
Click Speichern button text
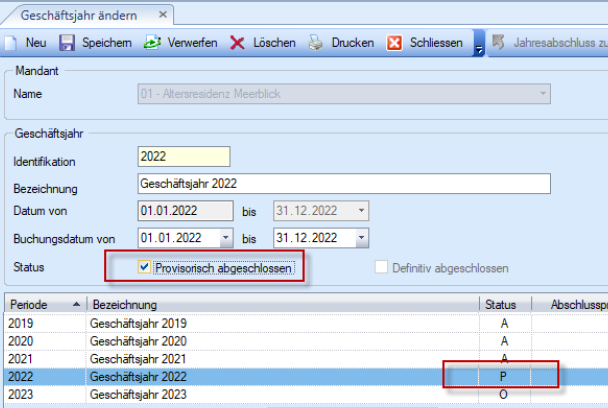107,43
